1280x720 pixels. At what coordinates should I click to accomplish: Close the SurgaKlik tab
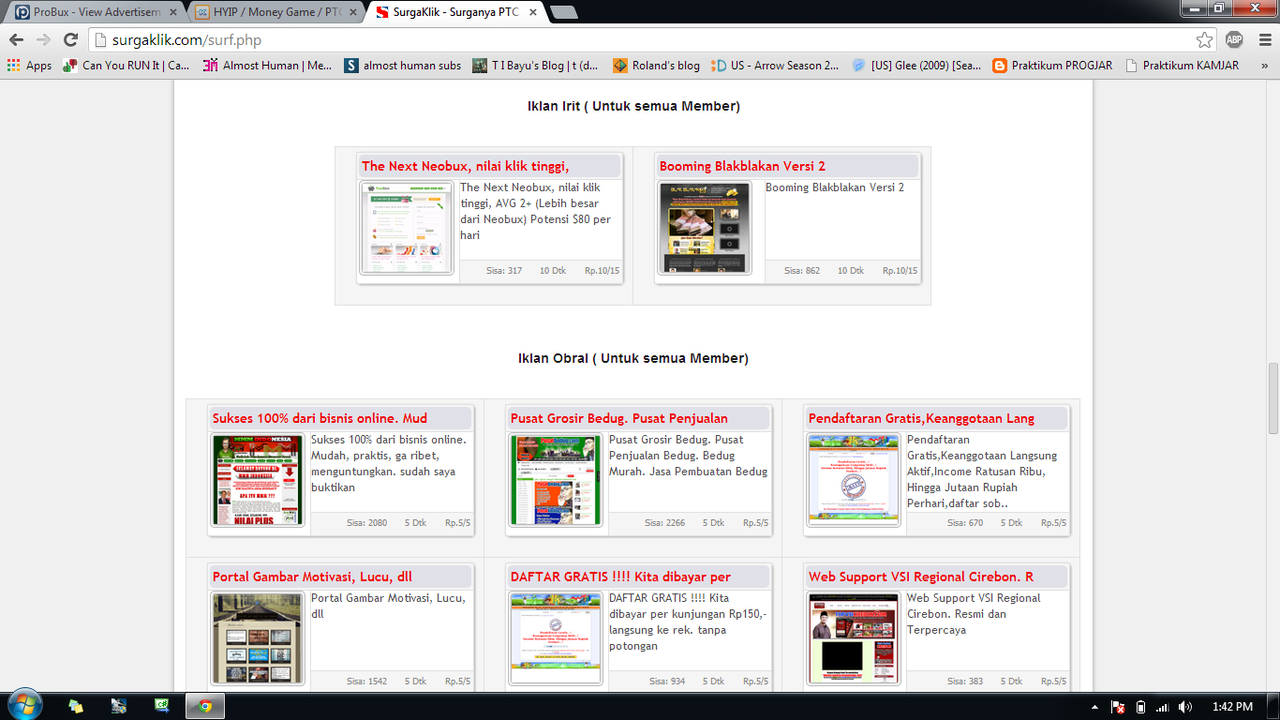[x=535, y=13]
